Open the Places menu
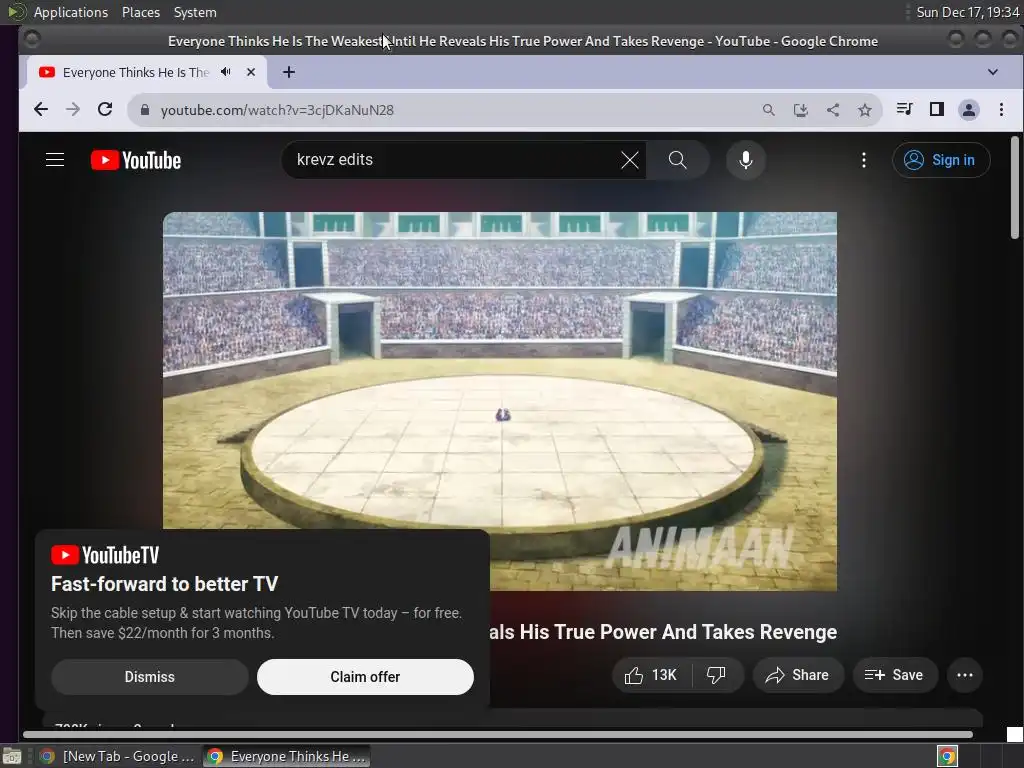Viewport: 1024px width, 768px height. click(141, 12)
